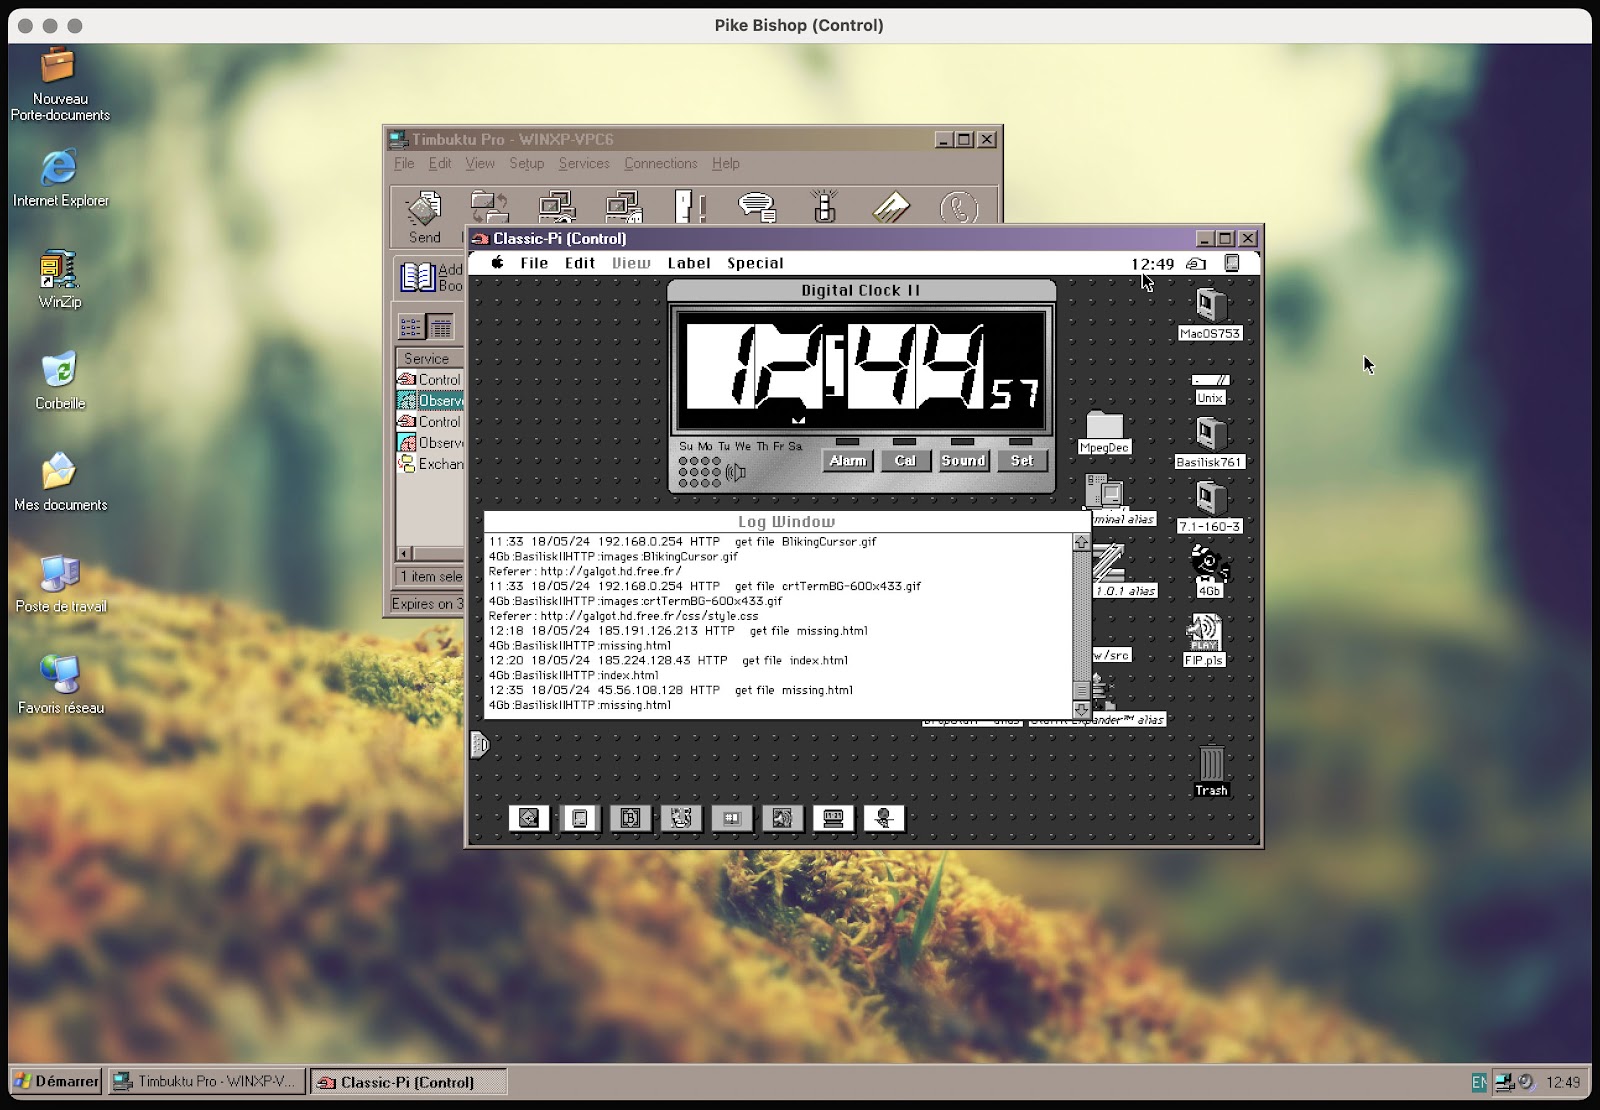Screen dimensions: 1600x1110
Task: Click the Observe computers toolbar icon in Timbuktu
Action: (x=623, y=207)
